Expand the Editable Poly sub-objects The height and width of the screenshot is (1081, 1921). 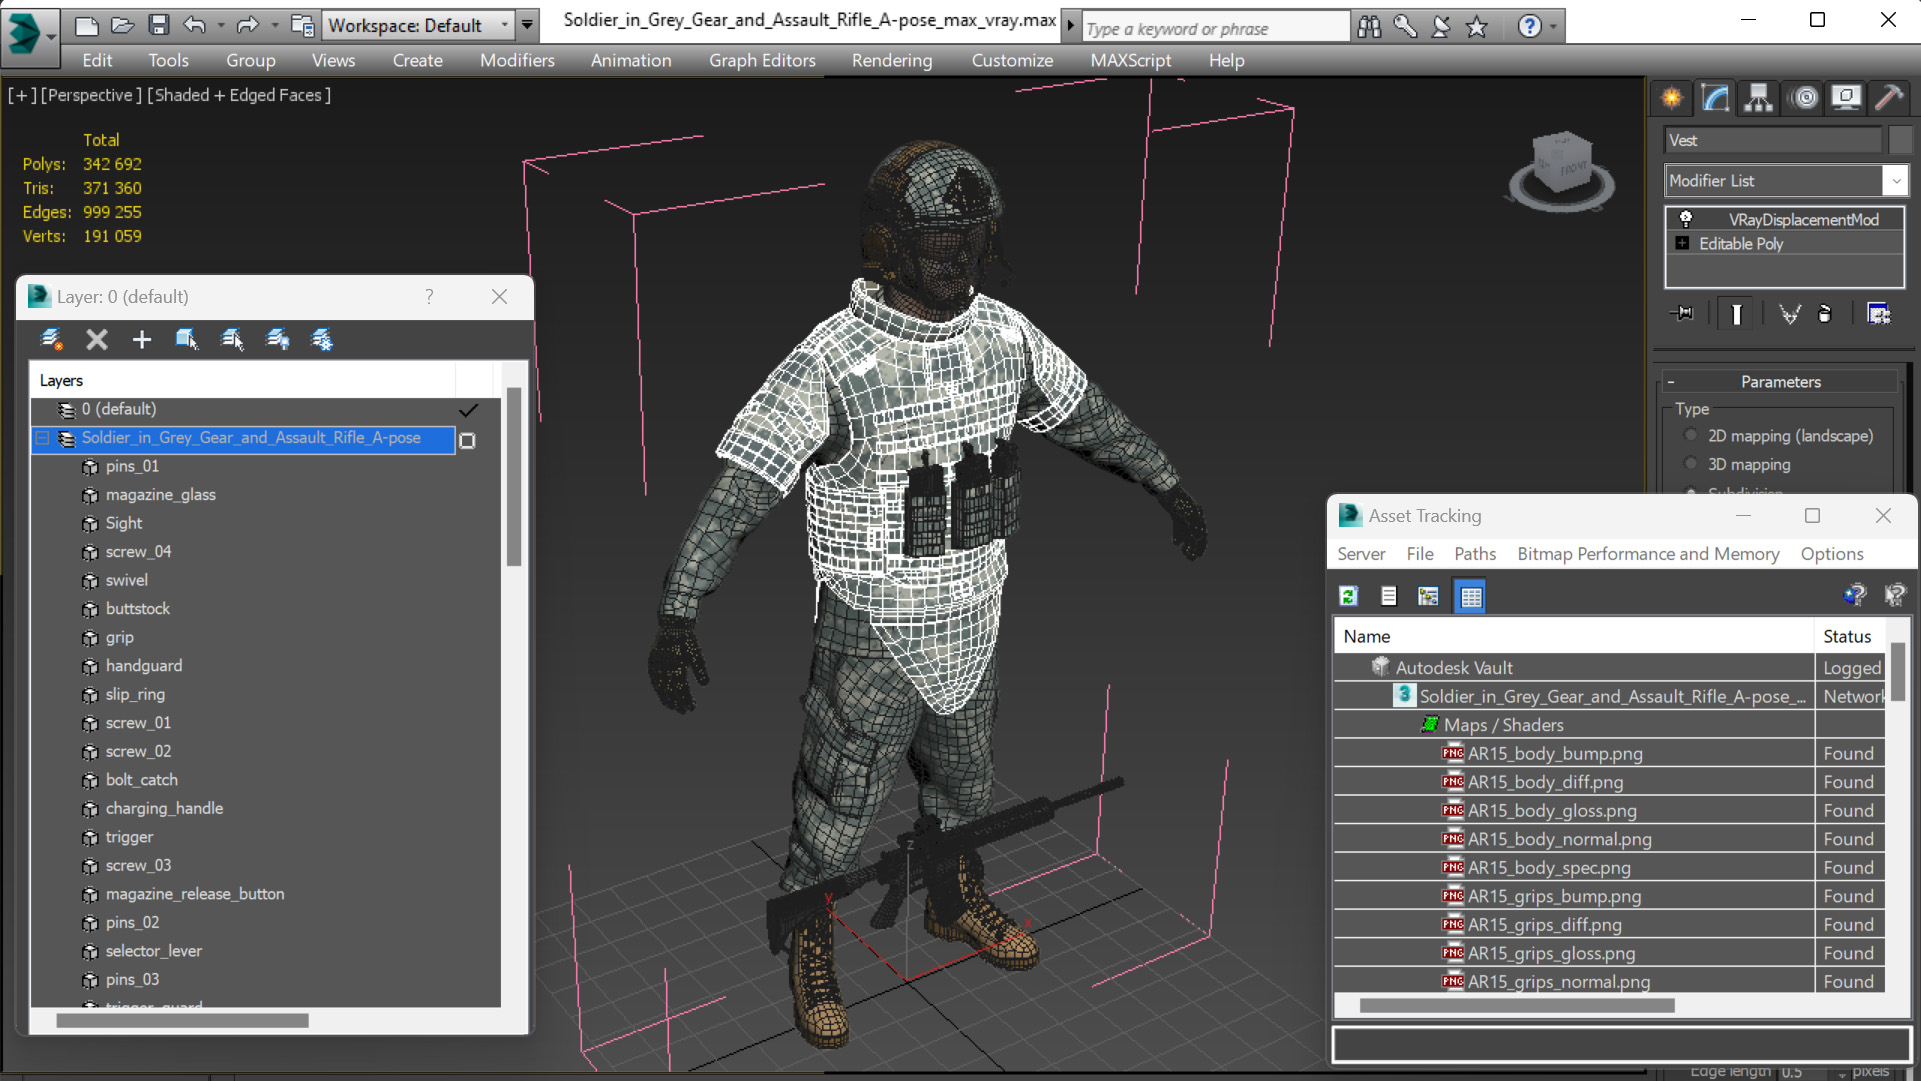point(1682,244)
